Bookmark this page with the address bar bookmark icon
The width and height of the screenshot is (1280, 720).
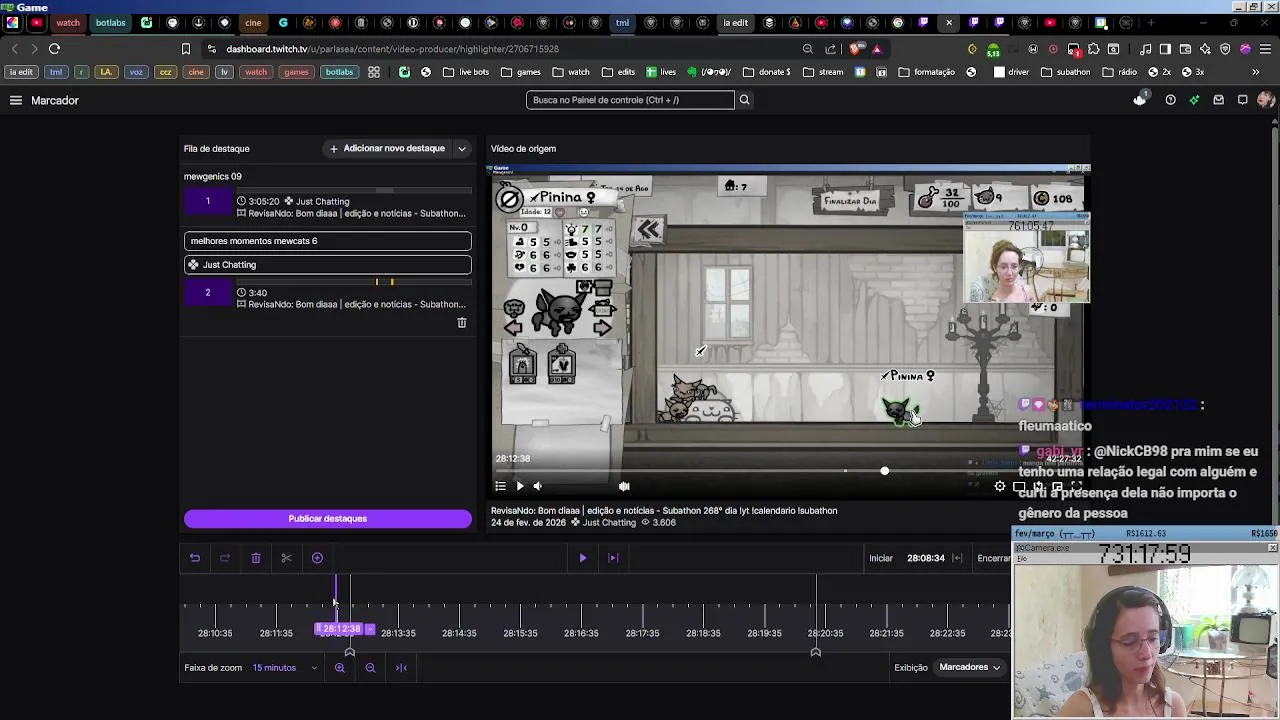(186, 49)
